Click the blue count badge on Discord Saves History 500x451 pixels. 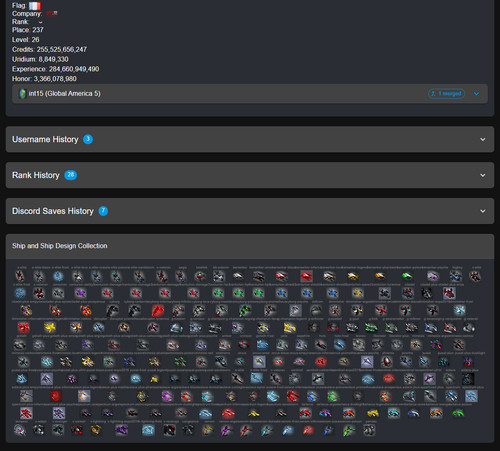(103, 211)
